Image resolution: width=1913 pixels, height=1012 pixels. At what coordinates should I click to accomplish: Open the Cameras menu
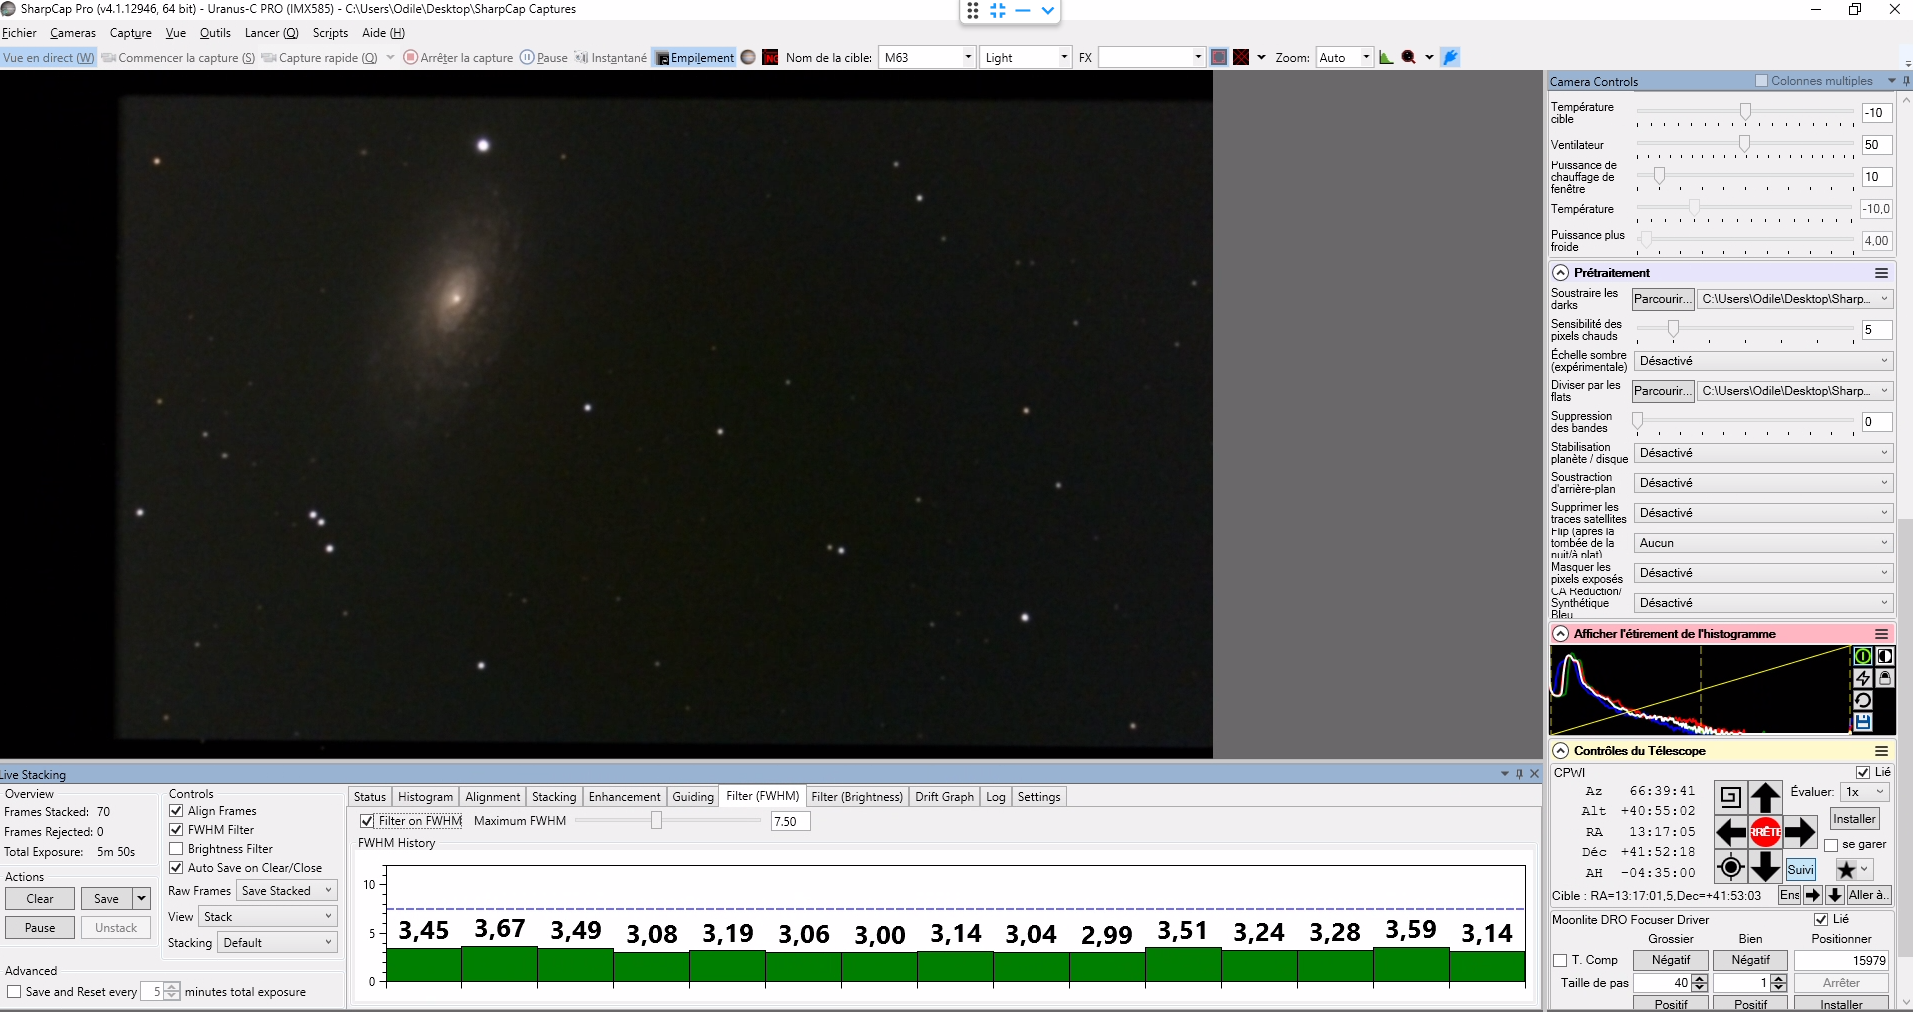(x=73, y=33)
